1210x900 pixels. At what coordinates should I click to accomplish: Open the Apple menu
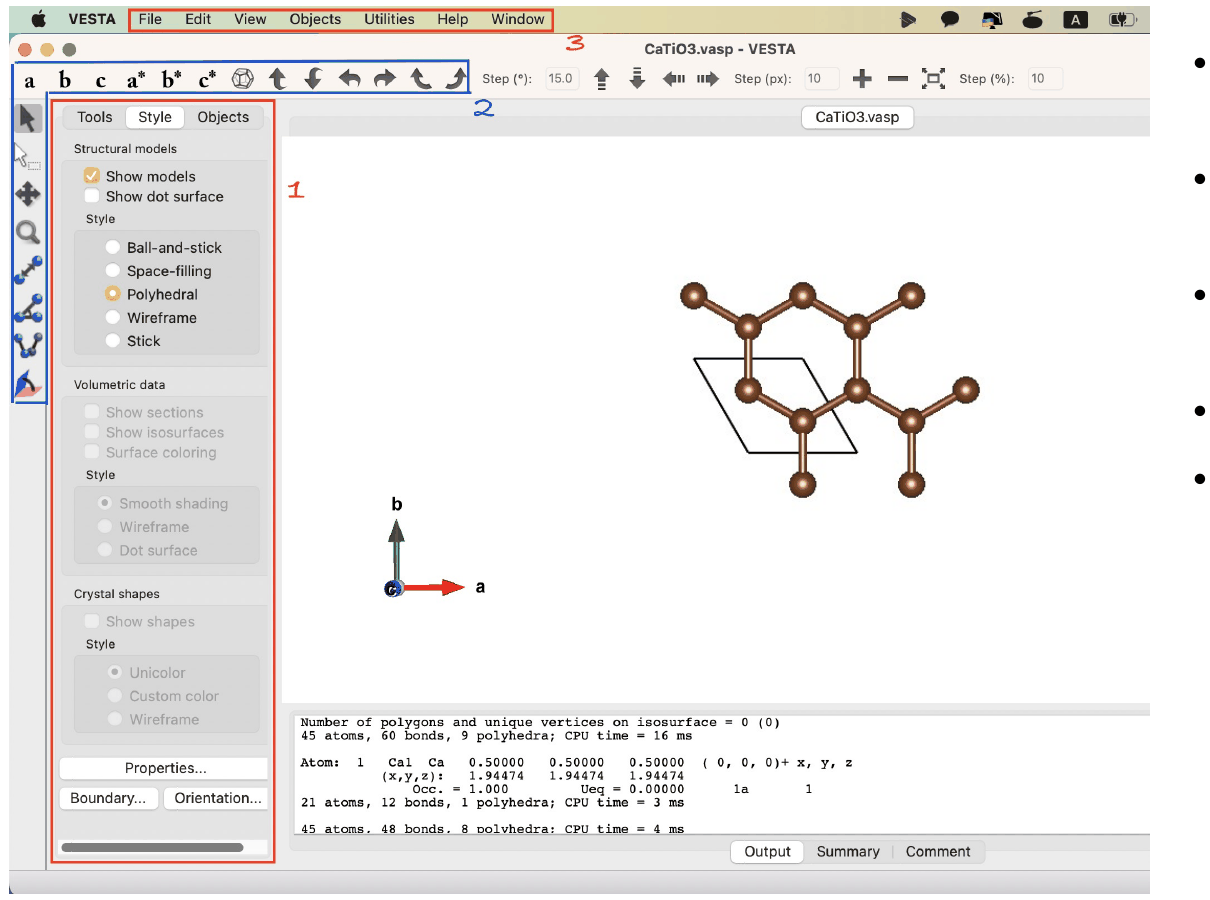coord(39,19)
